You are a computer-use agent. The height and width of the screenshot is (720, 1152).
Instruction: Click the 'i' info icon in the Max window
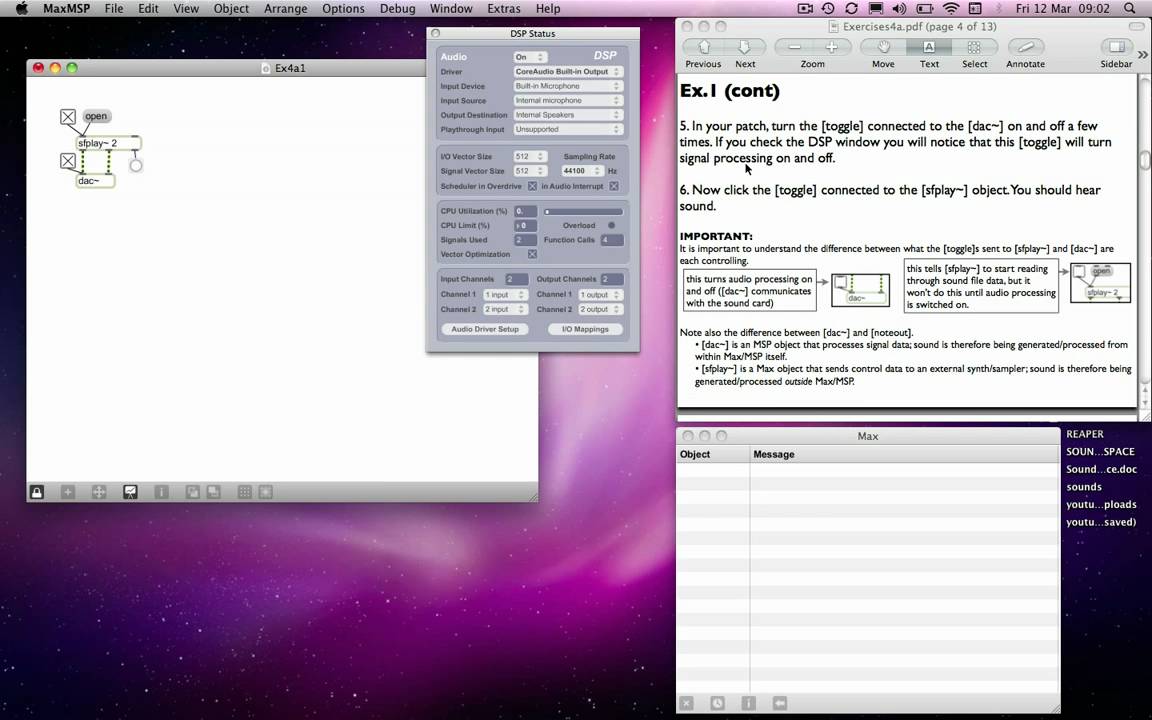748,703
